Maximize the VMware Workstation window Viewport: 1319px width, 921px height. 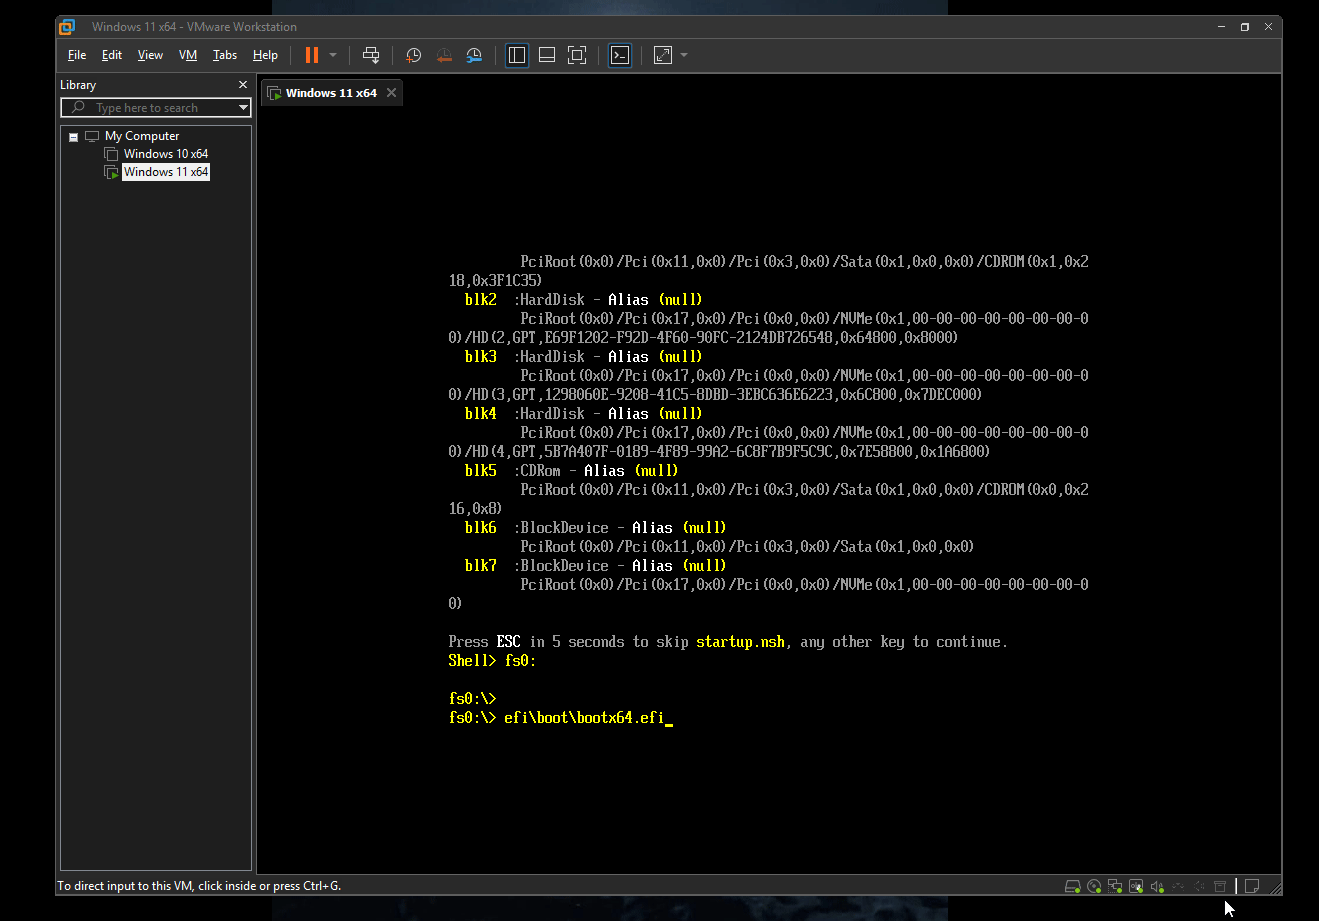(1245, 27)
